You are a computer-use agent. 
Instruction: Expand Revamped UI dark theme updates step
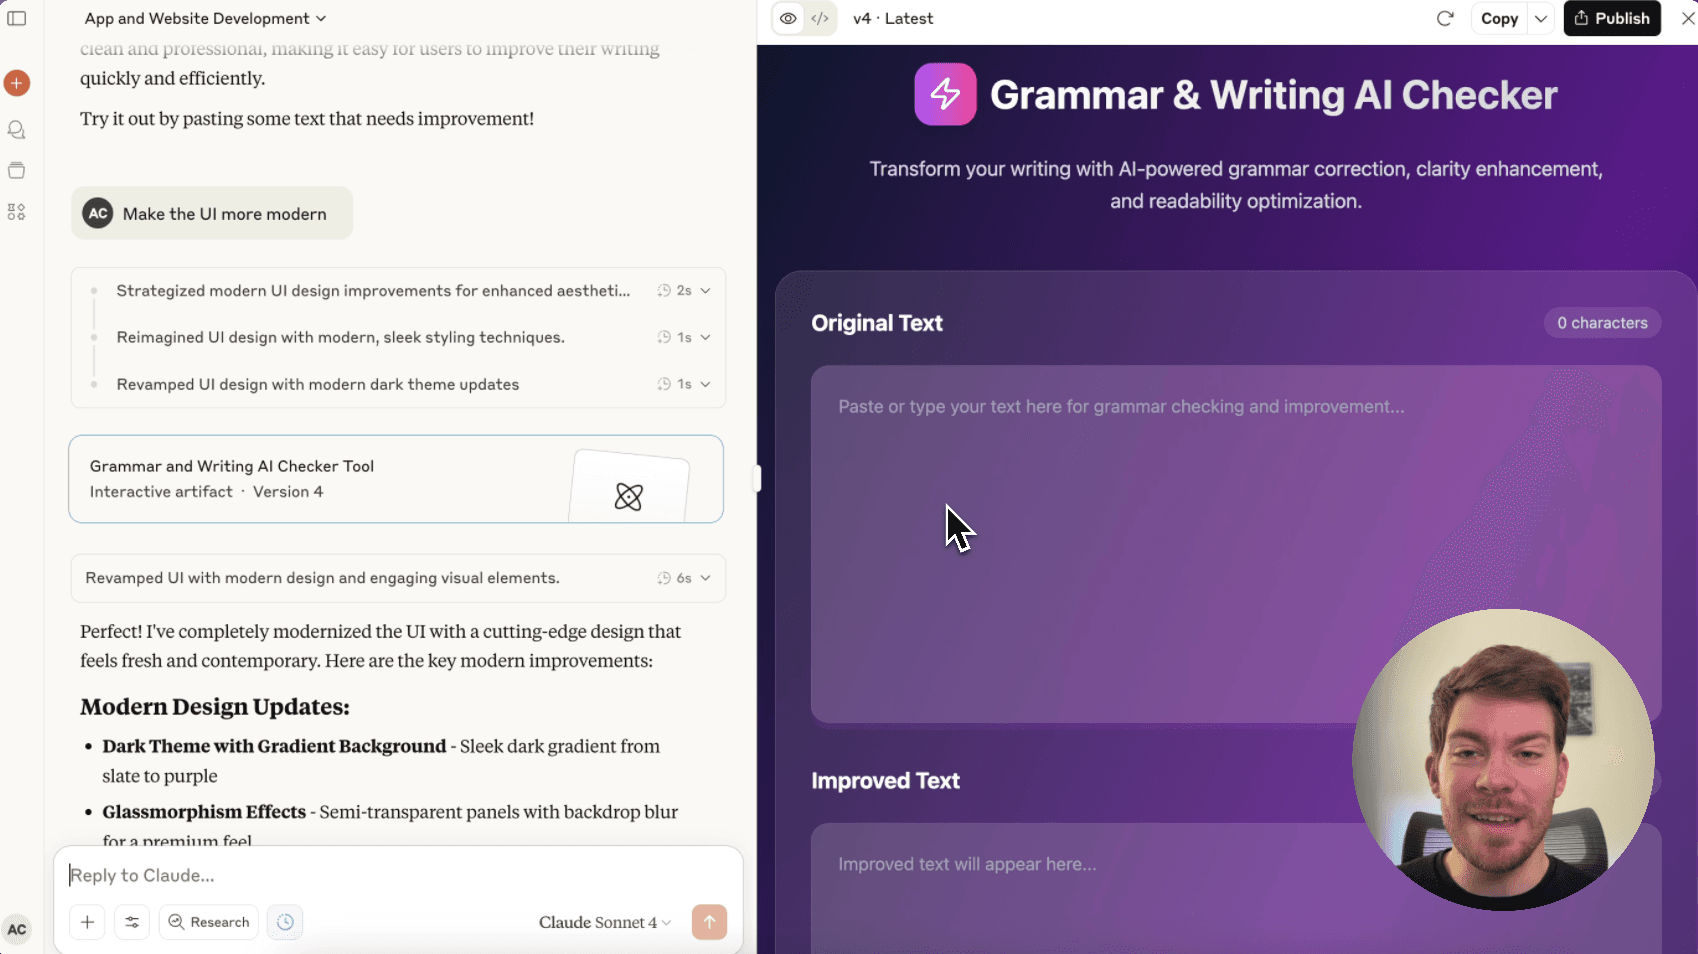coord(398,384)
